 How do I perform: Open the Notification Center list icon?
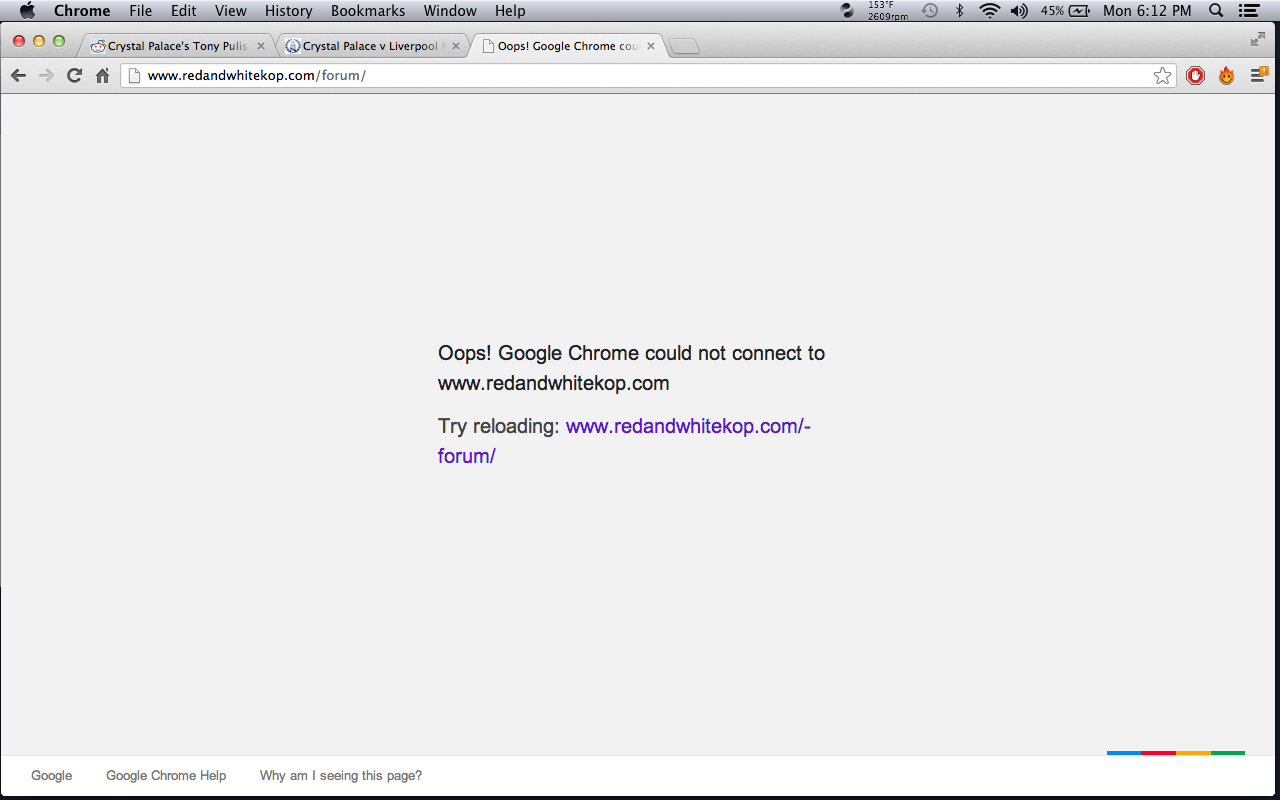[x=1248, y=11]
